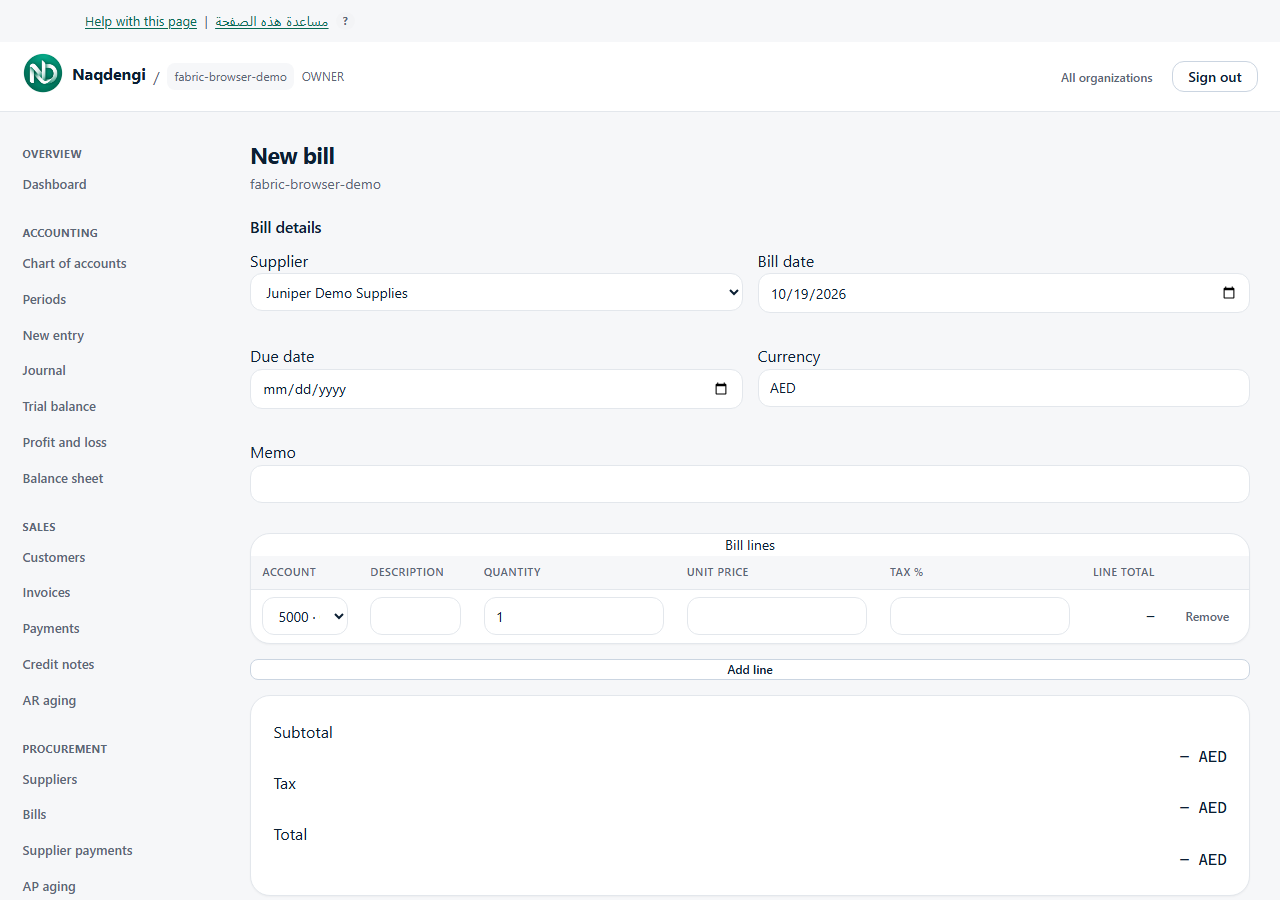The height and width of the screenshot is (900, 1280).
Task: View the AP aging report
Action: pyautogui.click(x=49, y=886)
